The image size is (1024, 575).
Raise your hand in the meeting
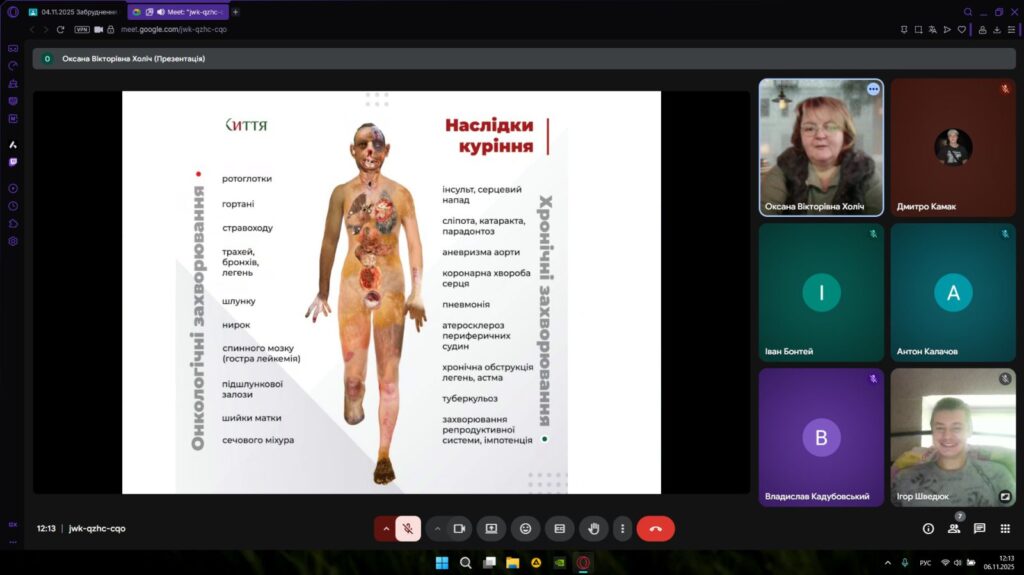594,528
